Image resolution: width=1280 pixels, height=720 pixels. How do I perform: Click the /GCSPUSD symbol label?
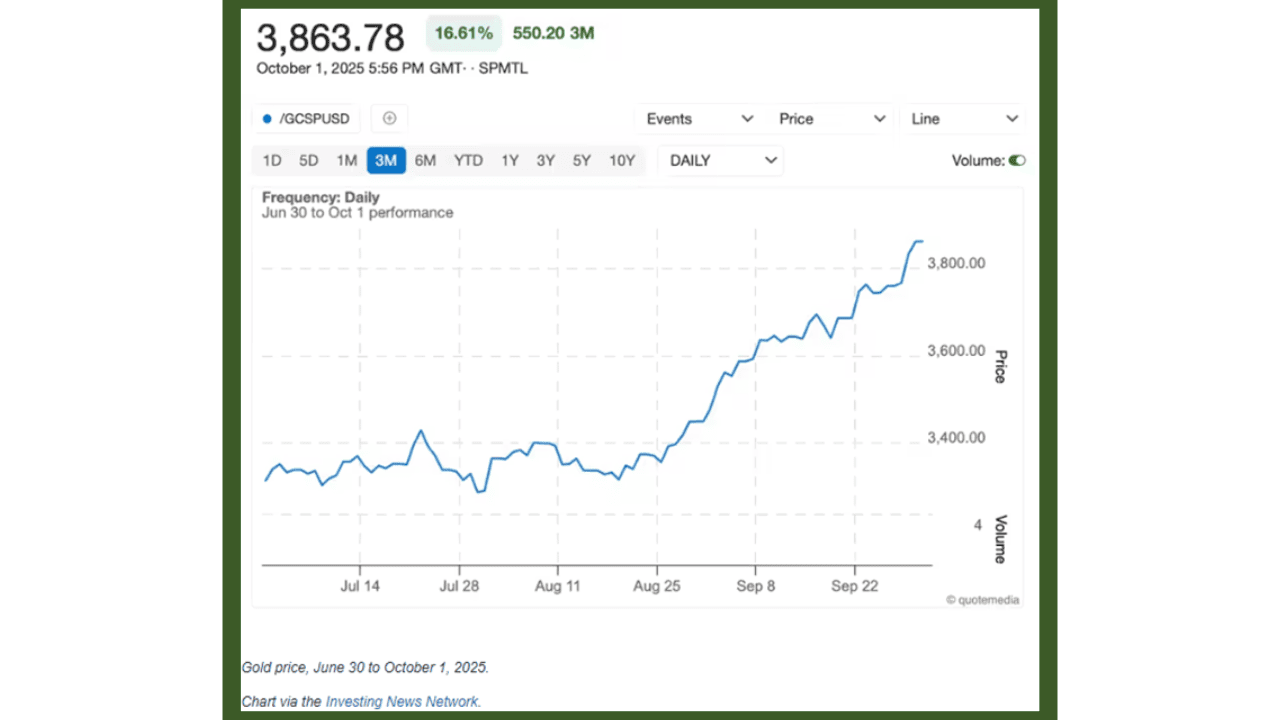tap(315, 118)
